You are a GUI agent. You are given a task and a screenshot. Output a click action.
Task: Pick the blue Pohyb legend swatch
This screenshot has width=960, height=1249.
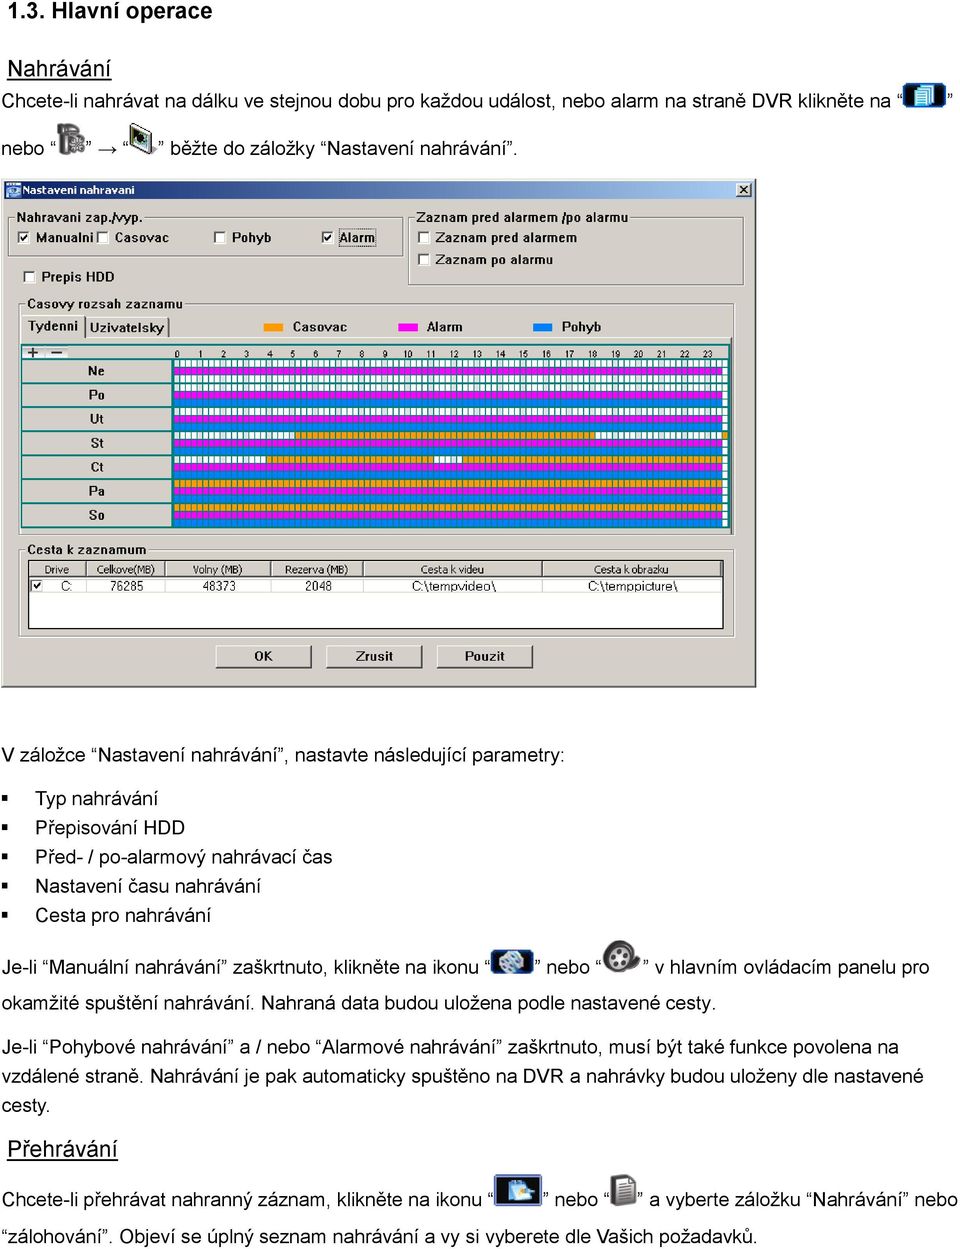point(543,327)
